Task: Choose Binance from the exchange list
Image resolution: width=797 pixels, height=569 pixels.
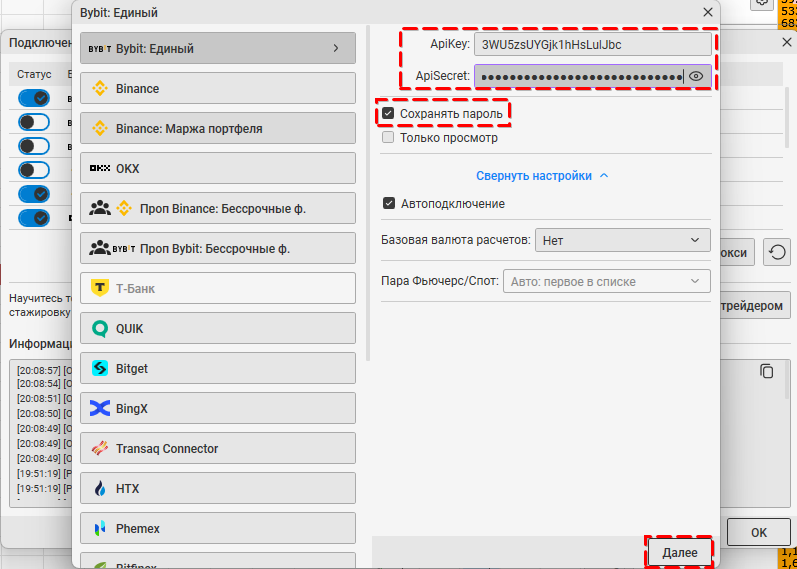Action: click(x=218, y=88)
